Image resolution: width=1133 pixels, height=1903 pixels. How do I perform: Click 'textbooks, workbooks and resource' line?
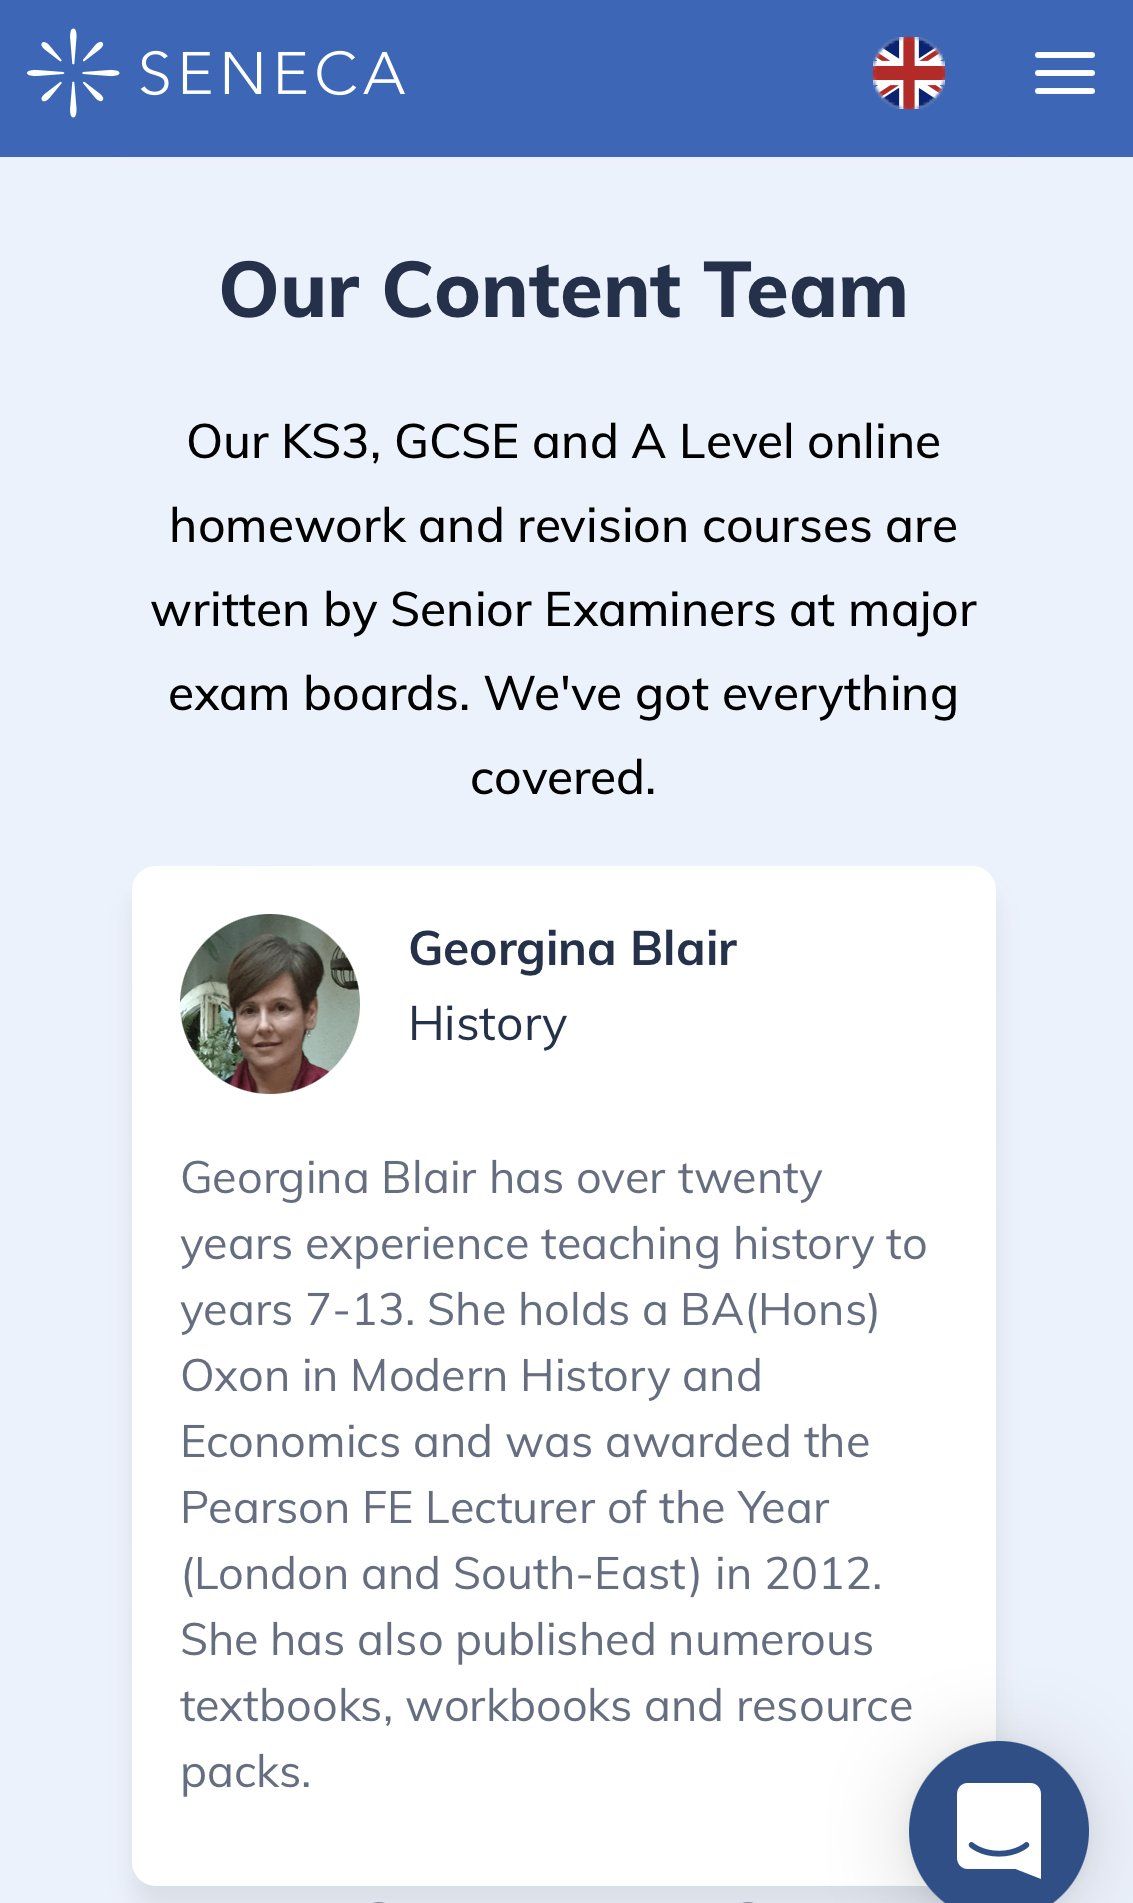pos(547,1706)
